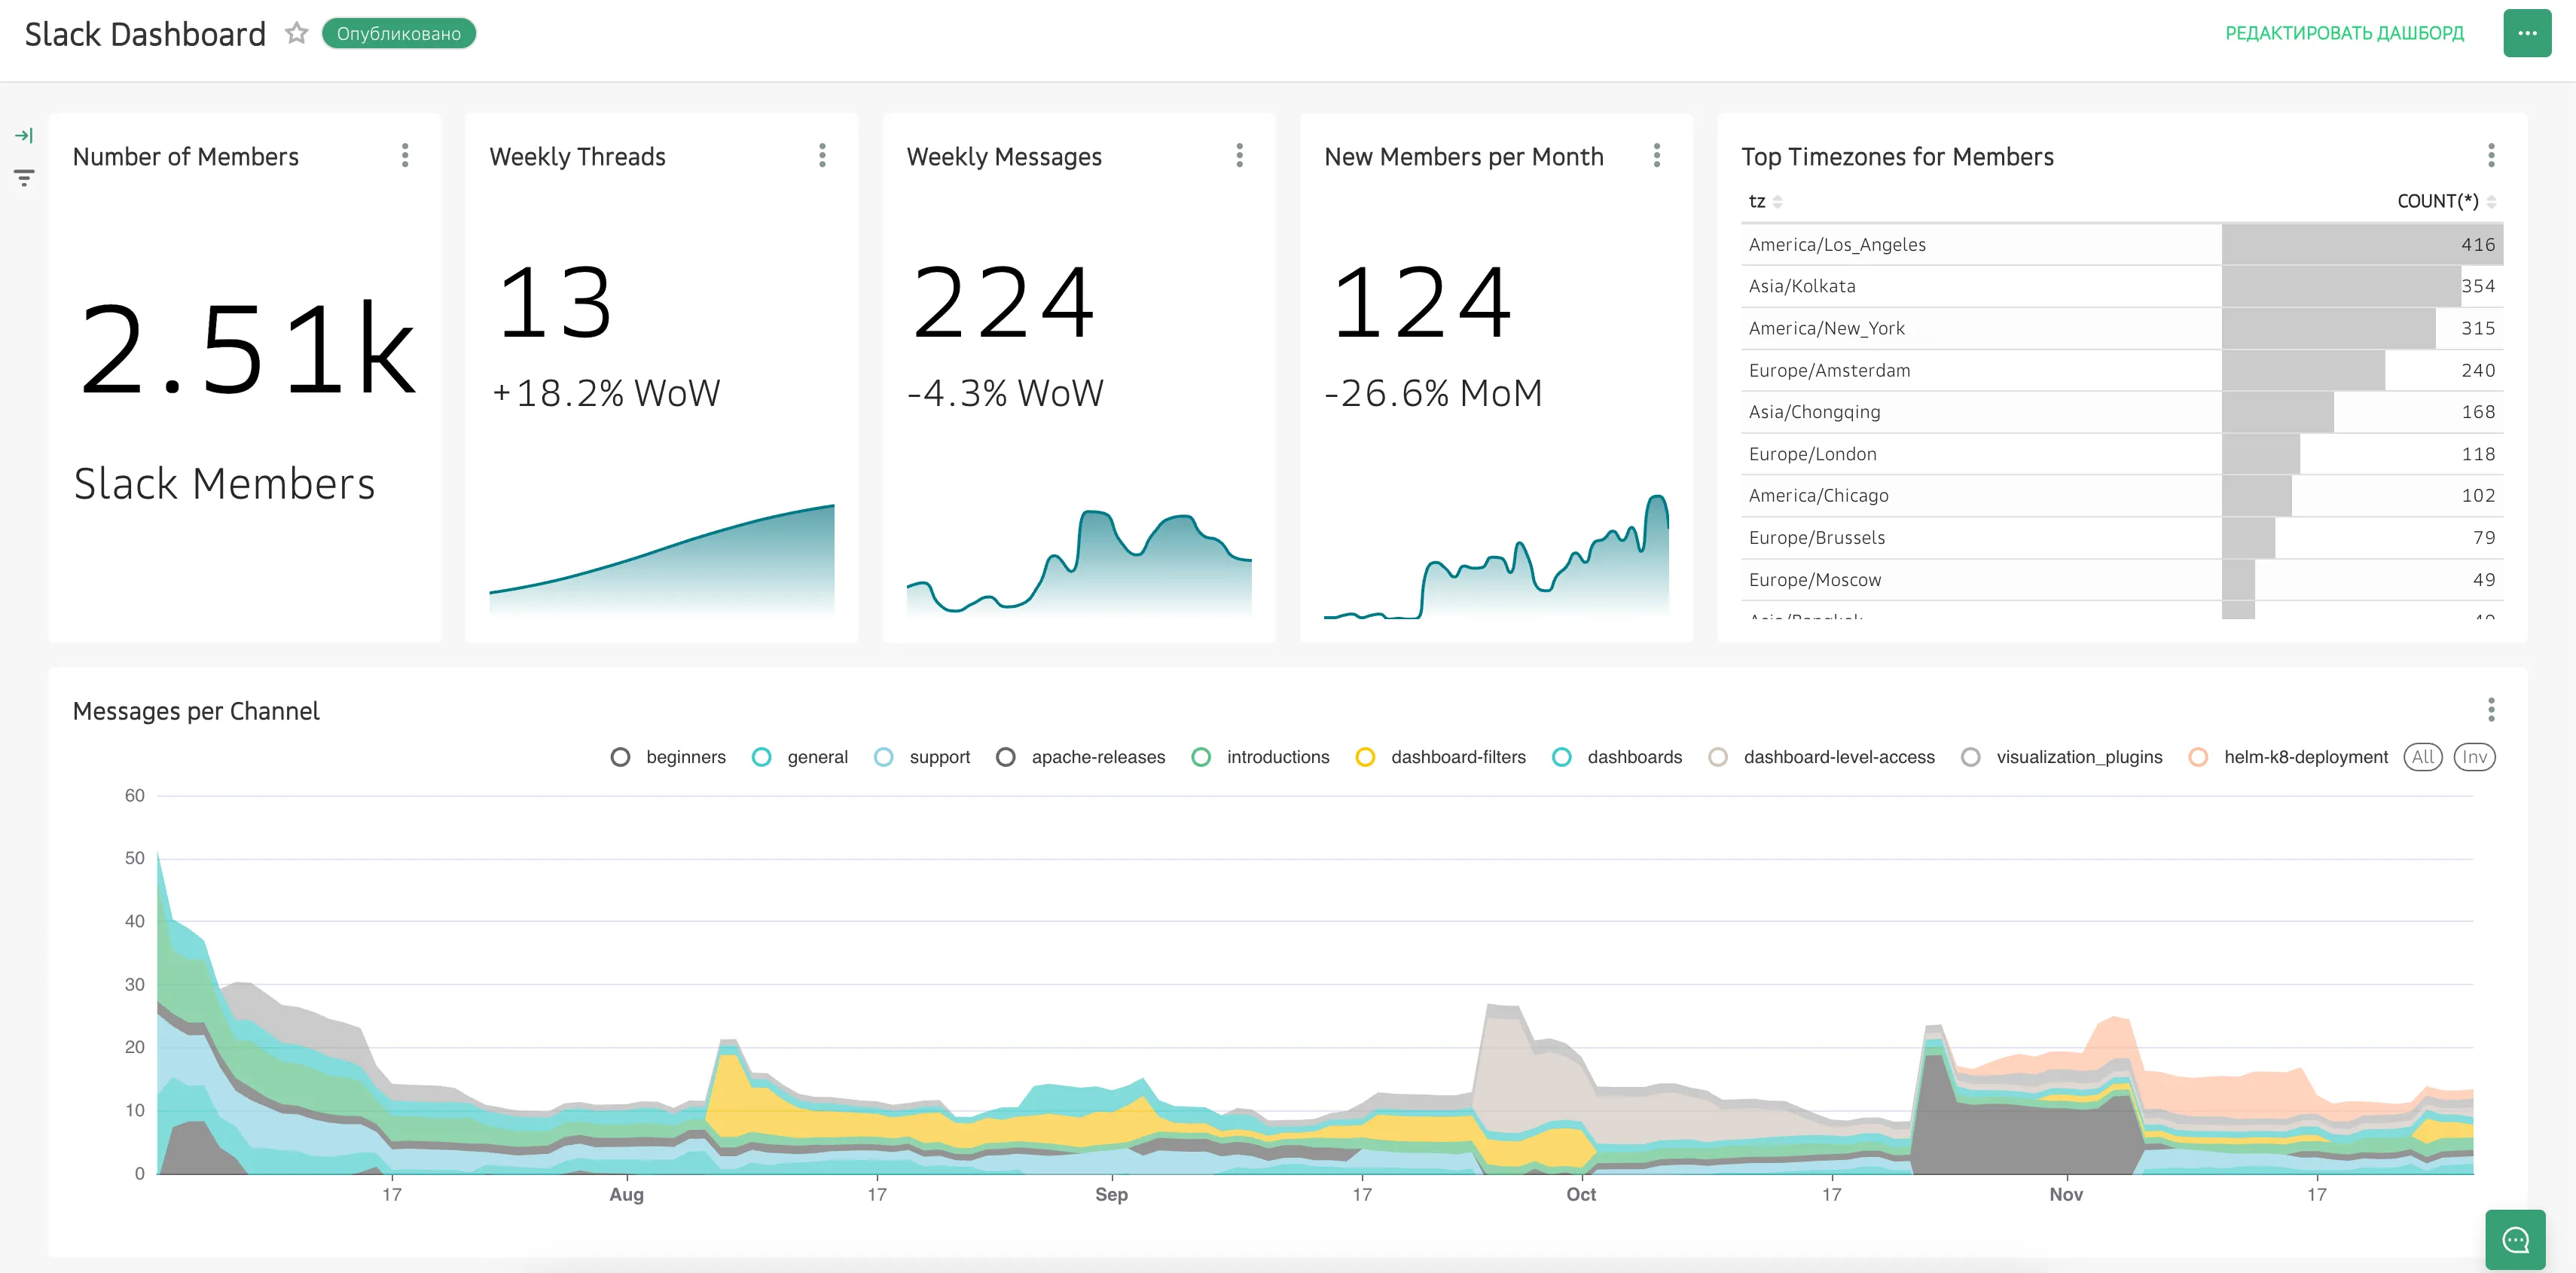Select all legend series with the All button

coord(2422,757)
